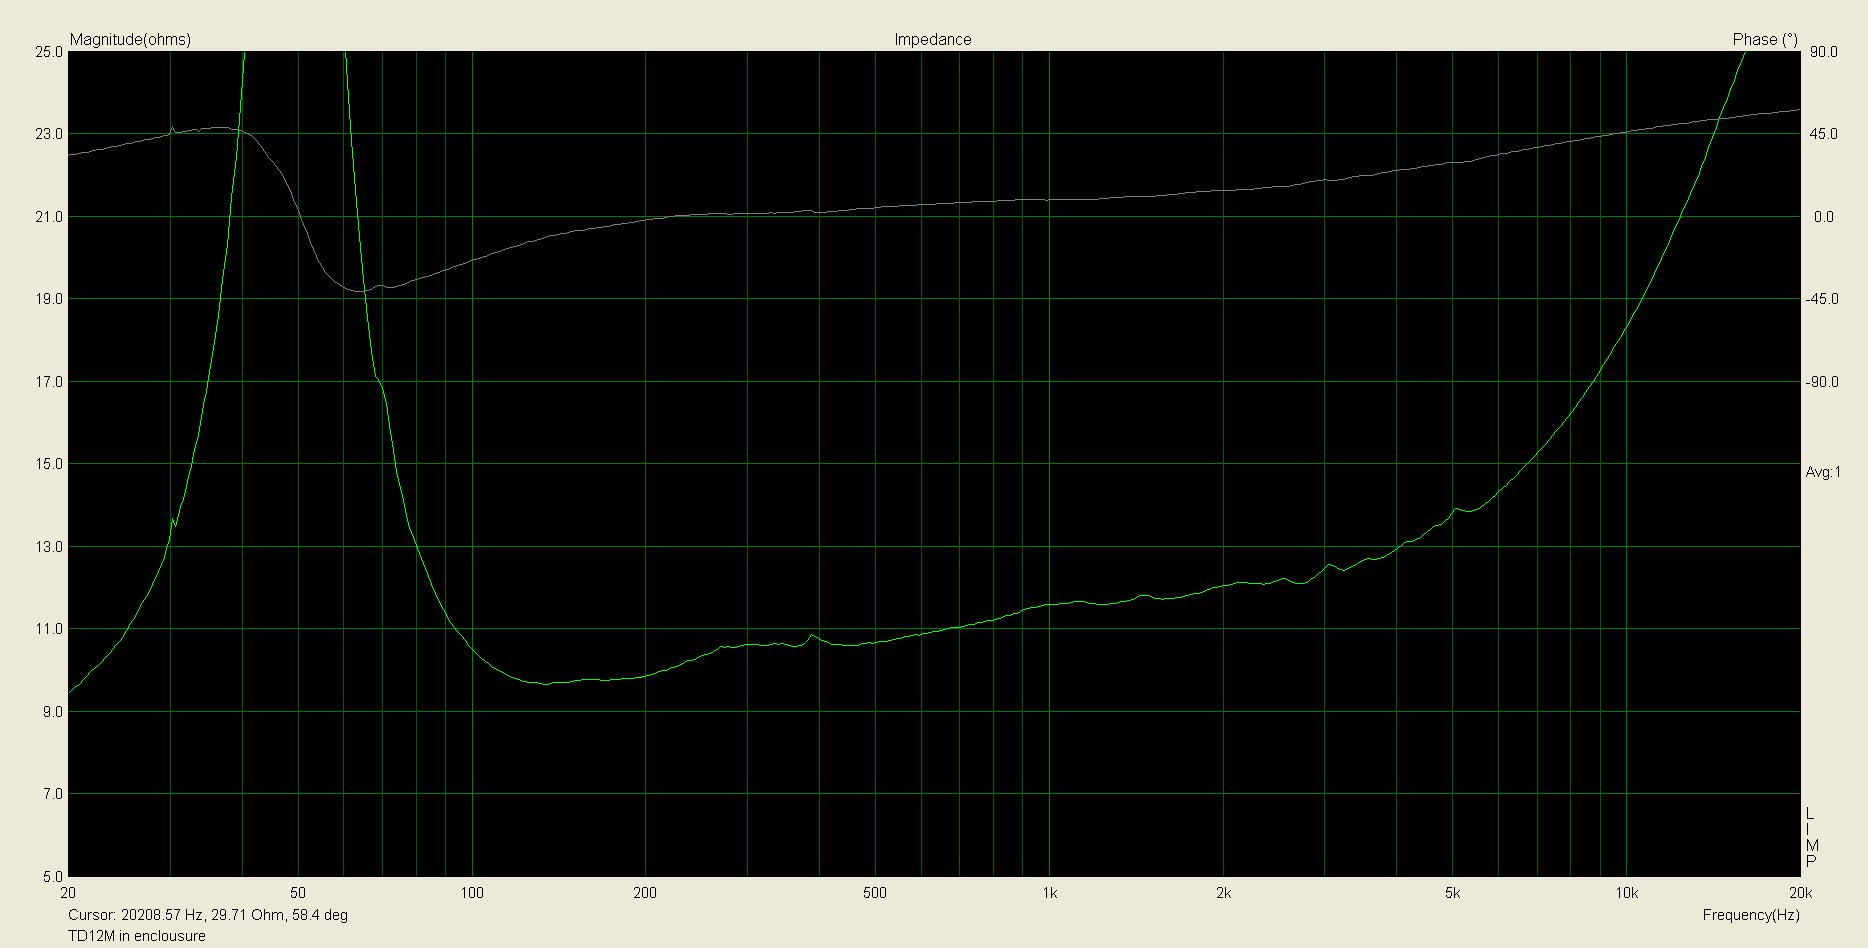Viewport: 1868px width, 948px height.
Task: Click the -90.0 phase axis value
Action: pos(1824,382)
